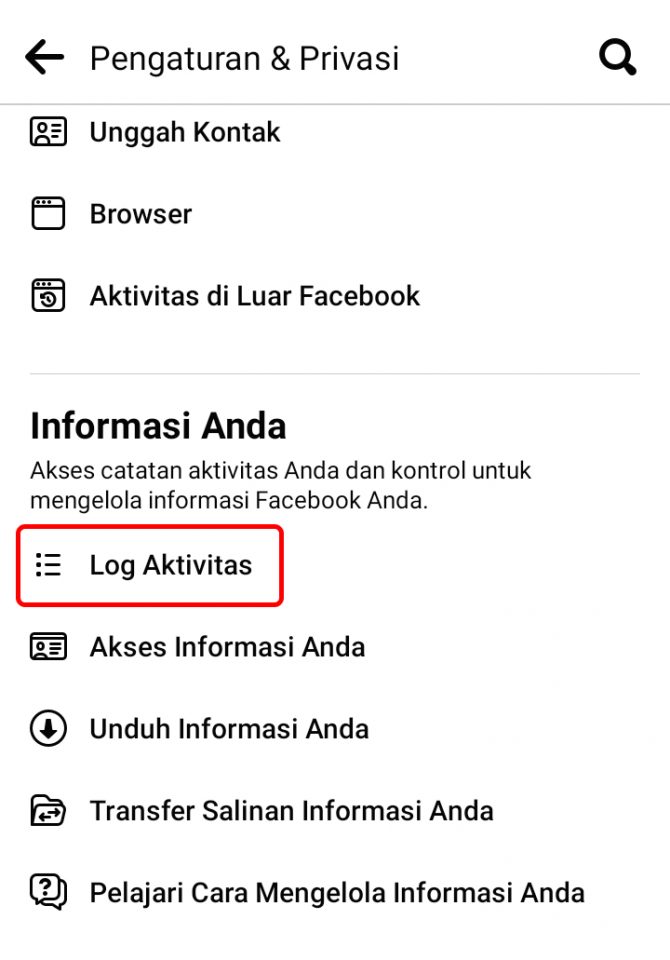670x960 pixels.
Task: Tap the Unggah Kontak contact card icon
Action: pyautogui.click(x=48, y=132)
